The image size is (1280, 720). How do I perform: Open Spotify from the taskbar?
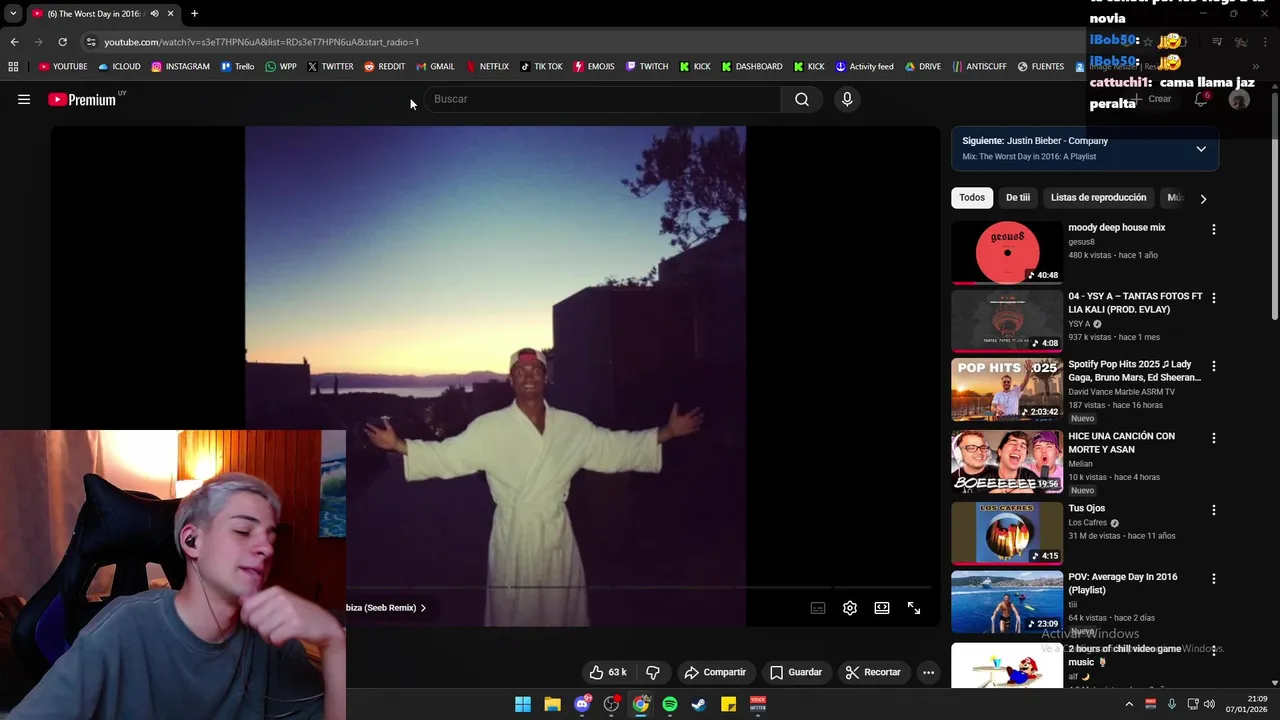(670, 704)
